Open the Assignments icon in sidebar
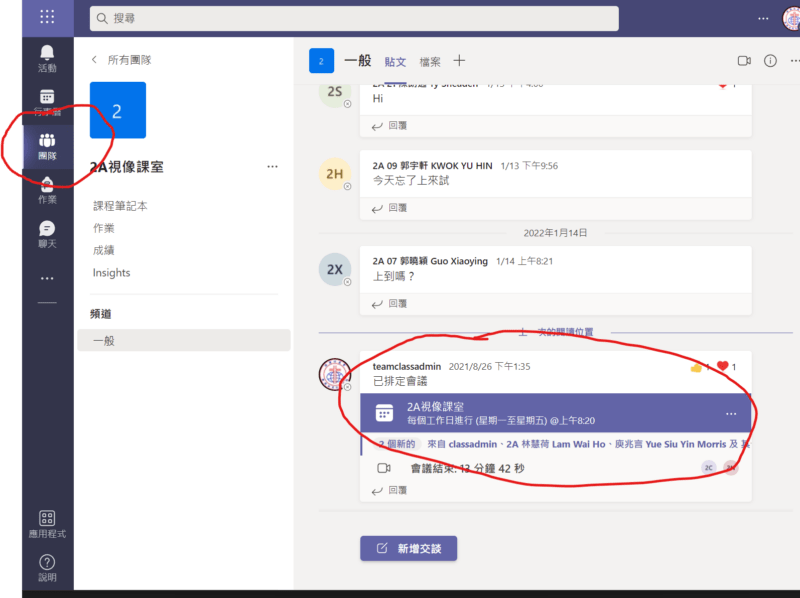The image size is (800, 598). click(x=47, y=189)
